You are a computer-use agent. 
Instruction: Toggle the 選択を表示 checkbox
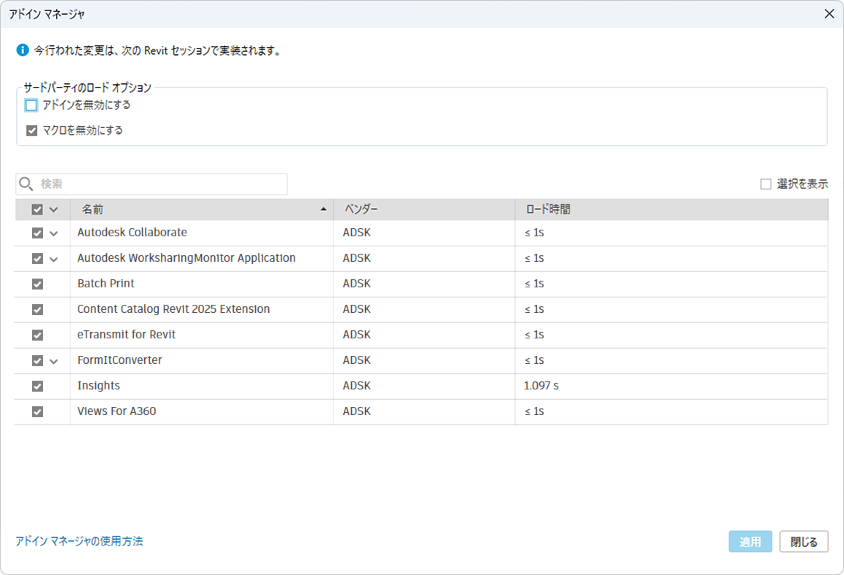765,184
